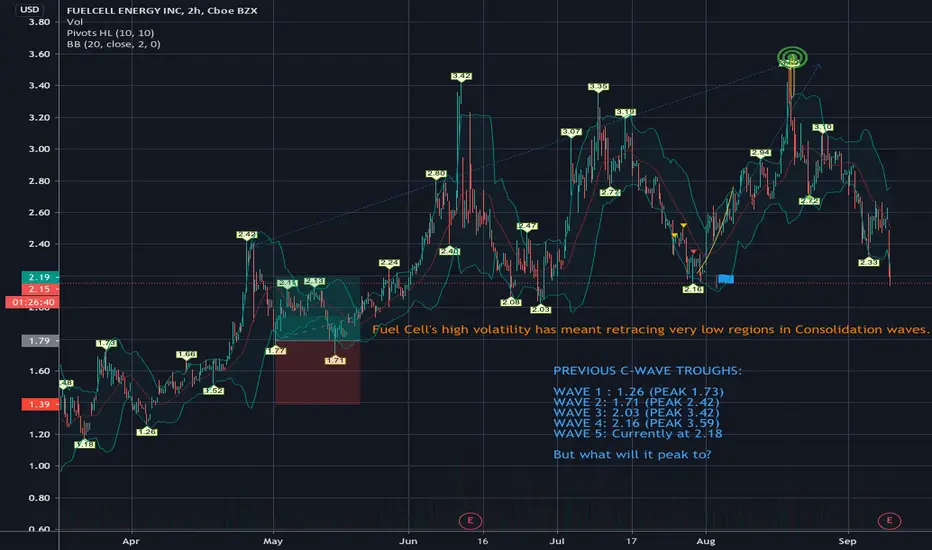The height and width of the screenshot is (550, 932).
Task: Select the 'WAVE 5: Currently at 2.18' line
Action: point(638,433)
